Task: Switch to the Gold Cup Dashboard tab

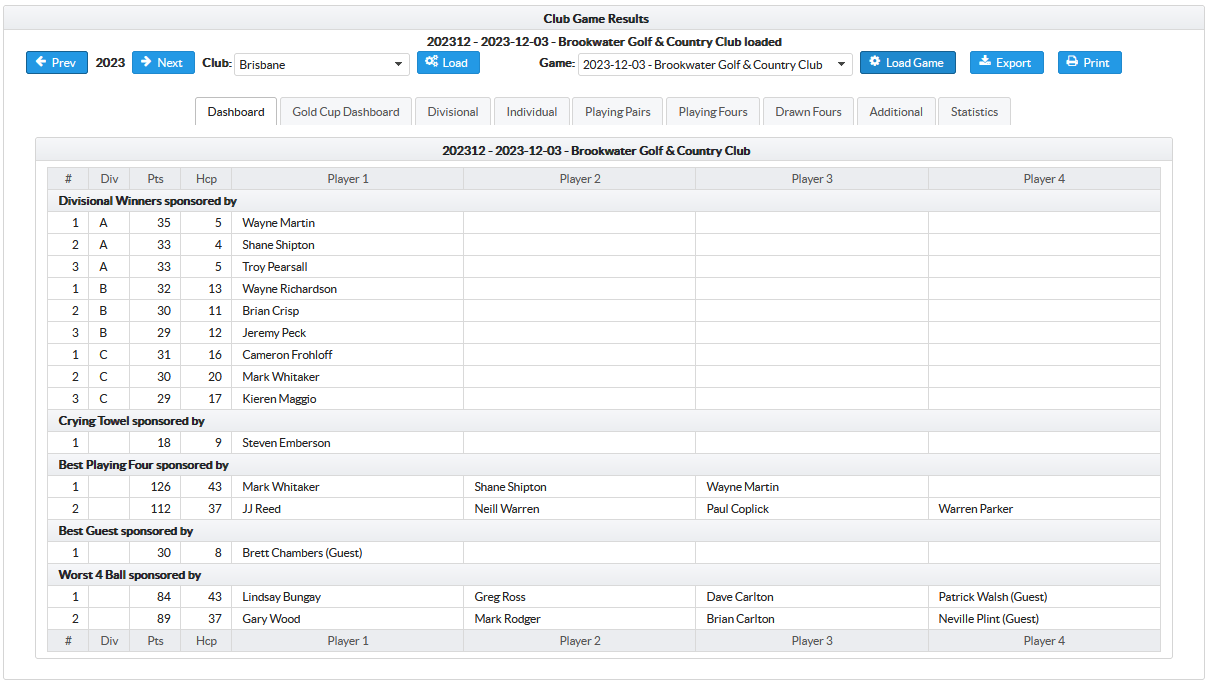Action: point(346,112)
